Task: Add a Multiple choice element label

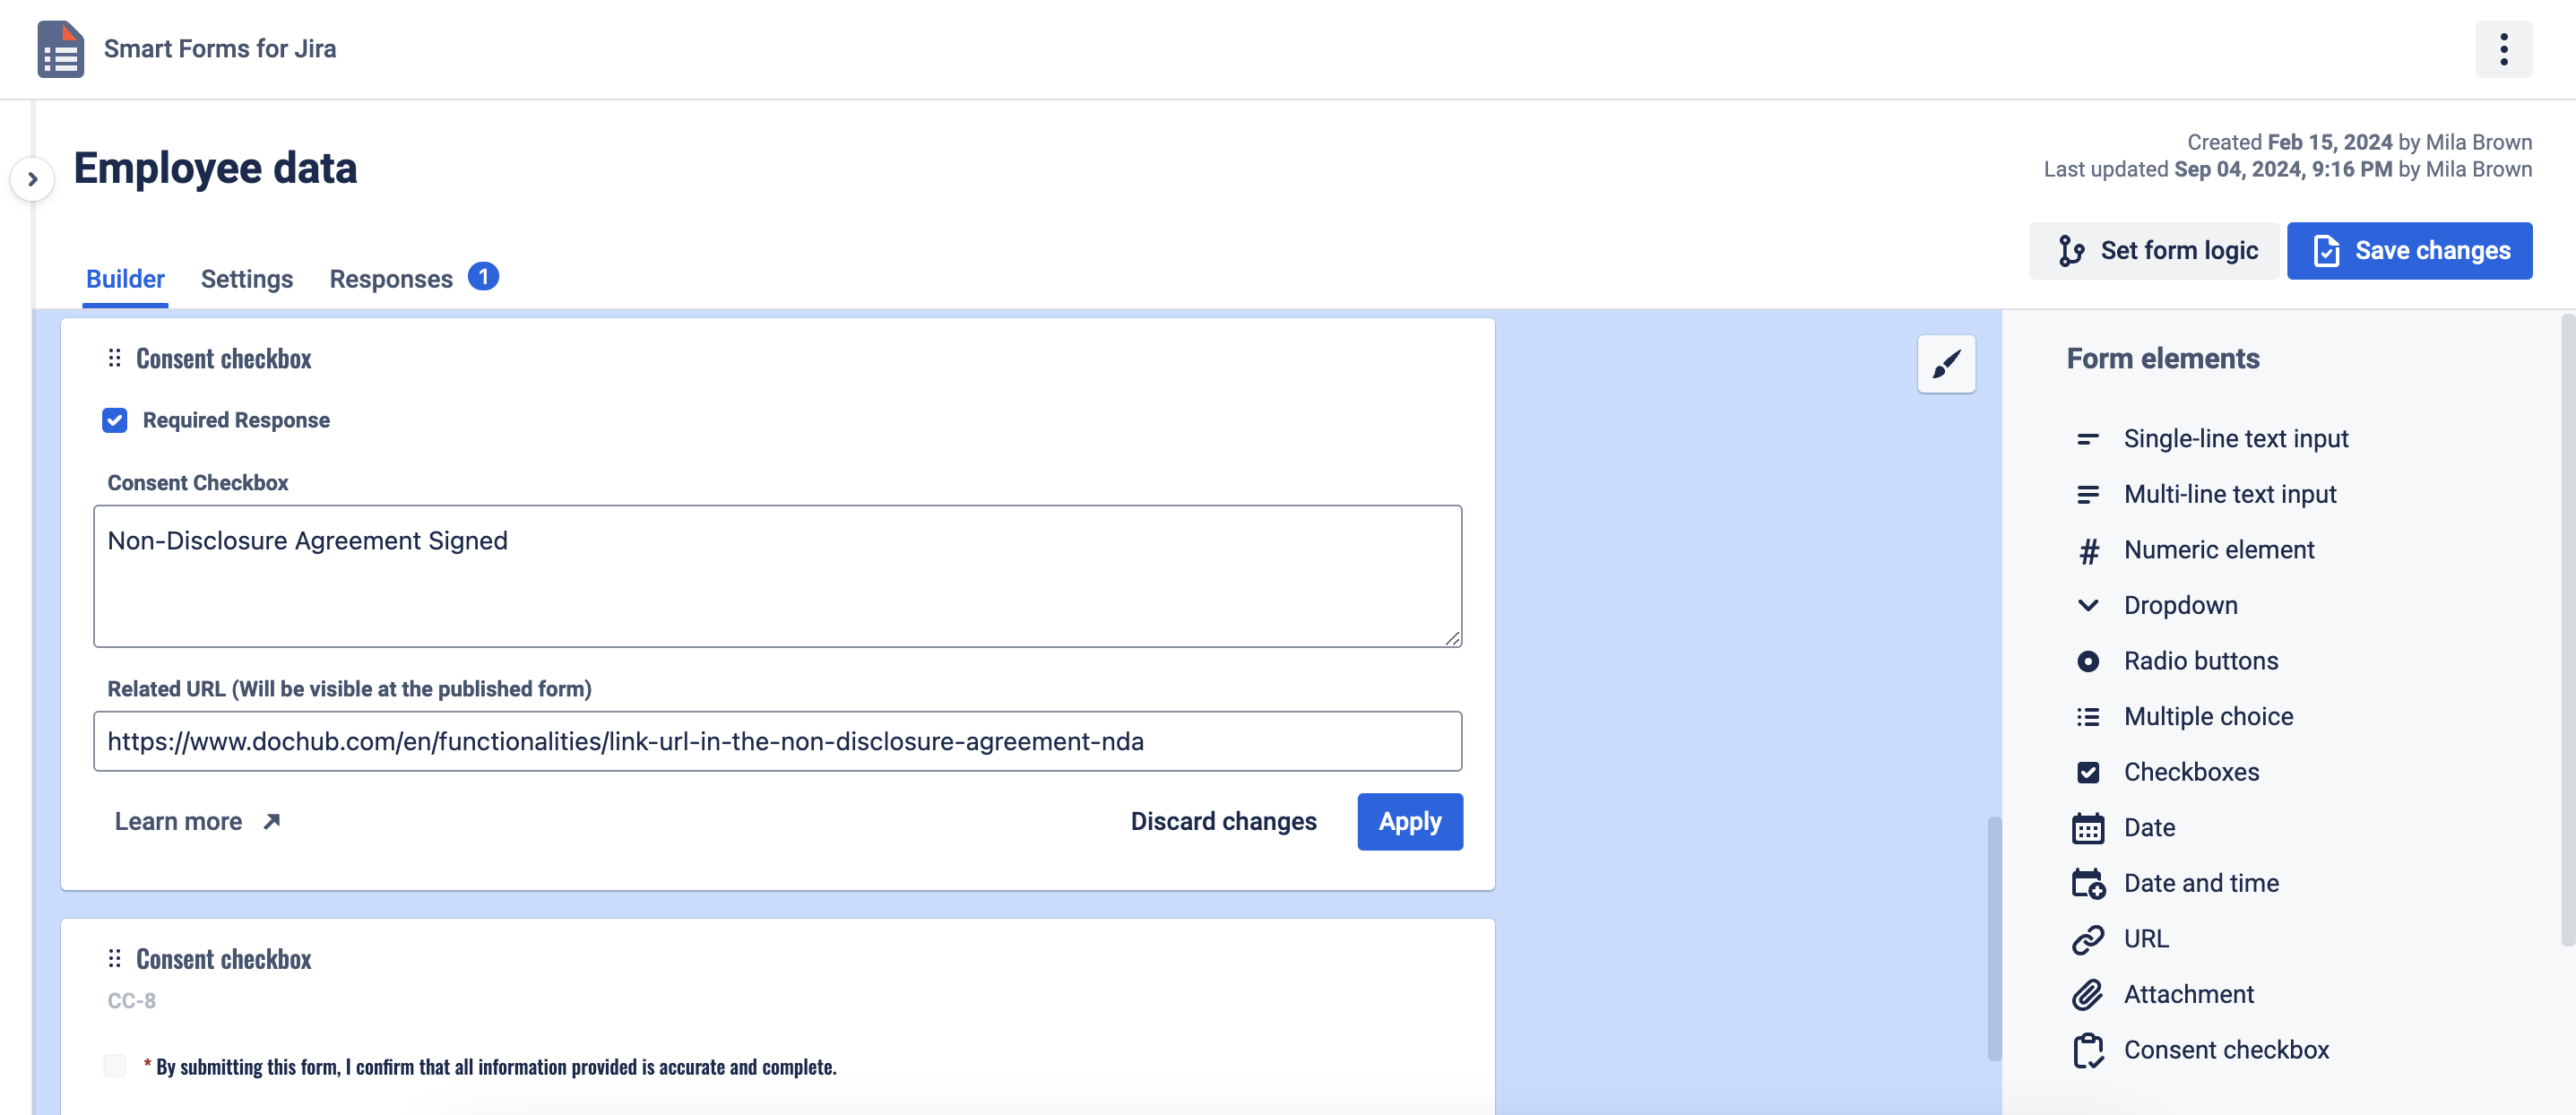Action: click(2208, 716)
